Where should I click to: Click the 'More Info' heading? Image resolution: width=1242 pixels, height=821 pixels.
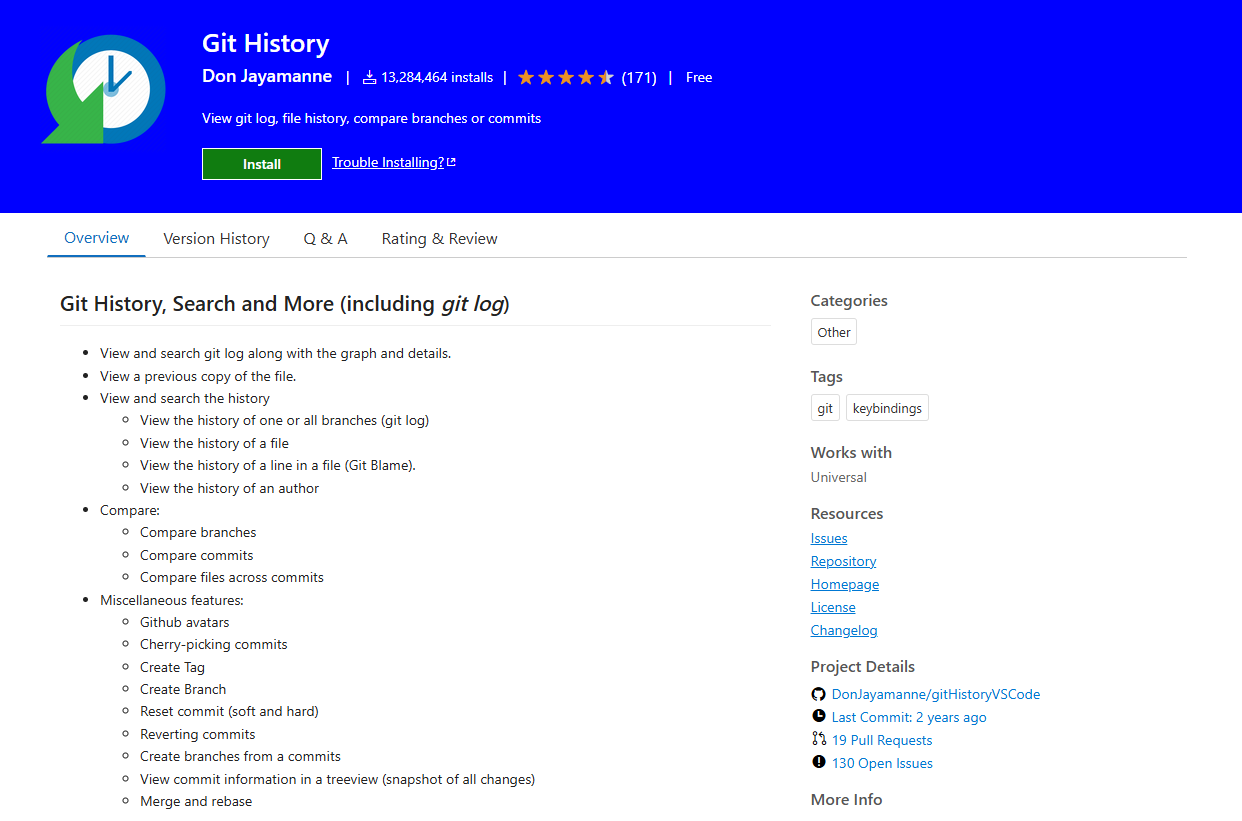click(x=846, y=799)
